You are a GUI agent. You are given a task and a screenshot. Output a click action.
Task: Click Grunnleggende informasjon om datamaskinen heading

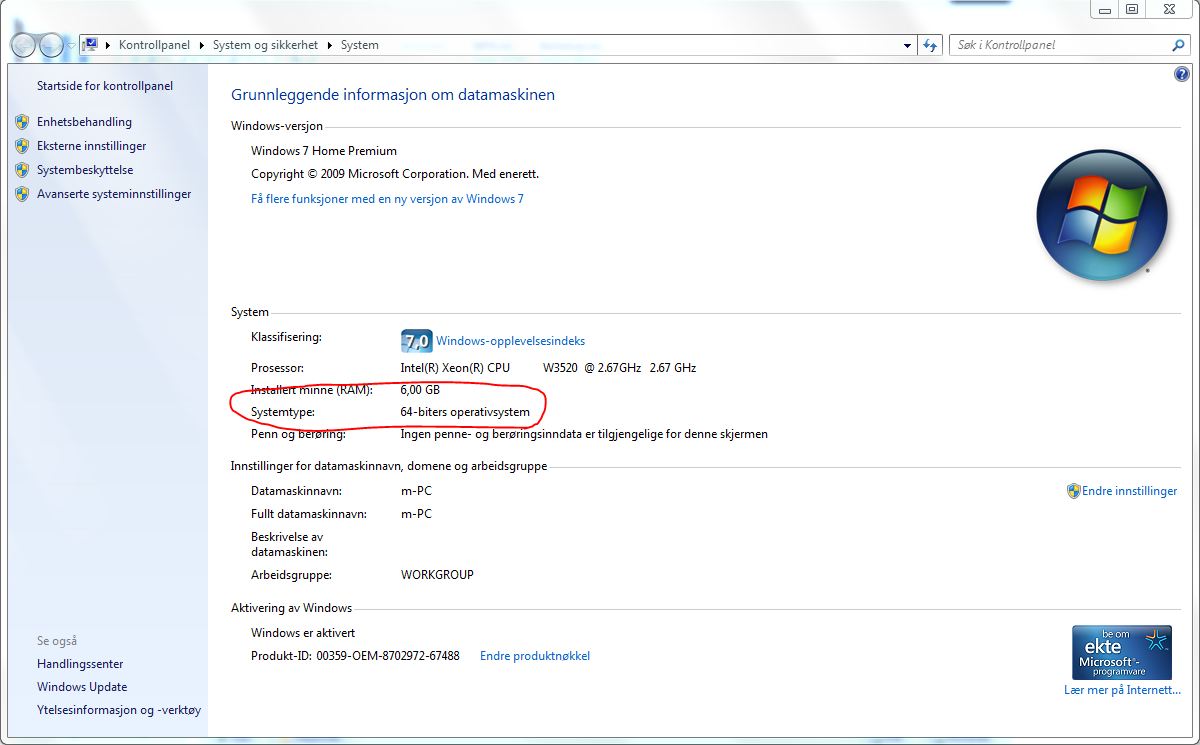click(393, 95)
